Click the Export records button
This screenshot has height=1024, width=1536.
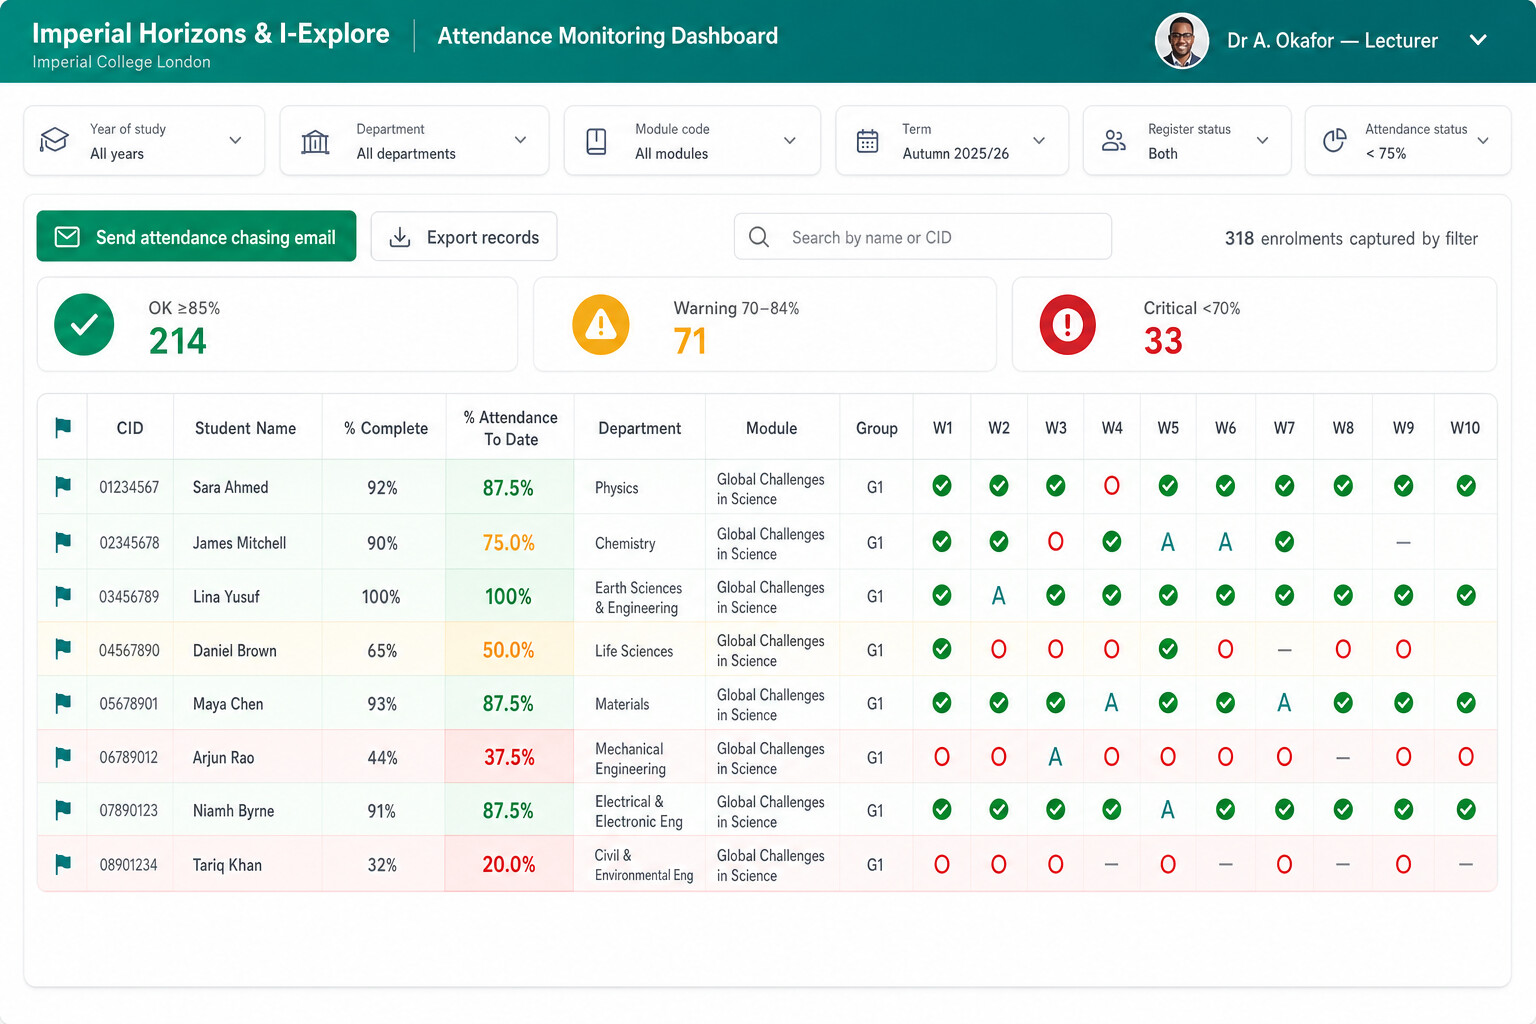click(464, 237)
